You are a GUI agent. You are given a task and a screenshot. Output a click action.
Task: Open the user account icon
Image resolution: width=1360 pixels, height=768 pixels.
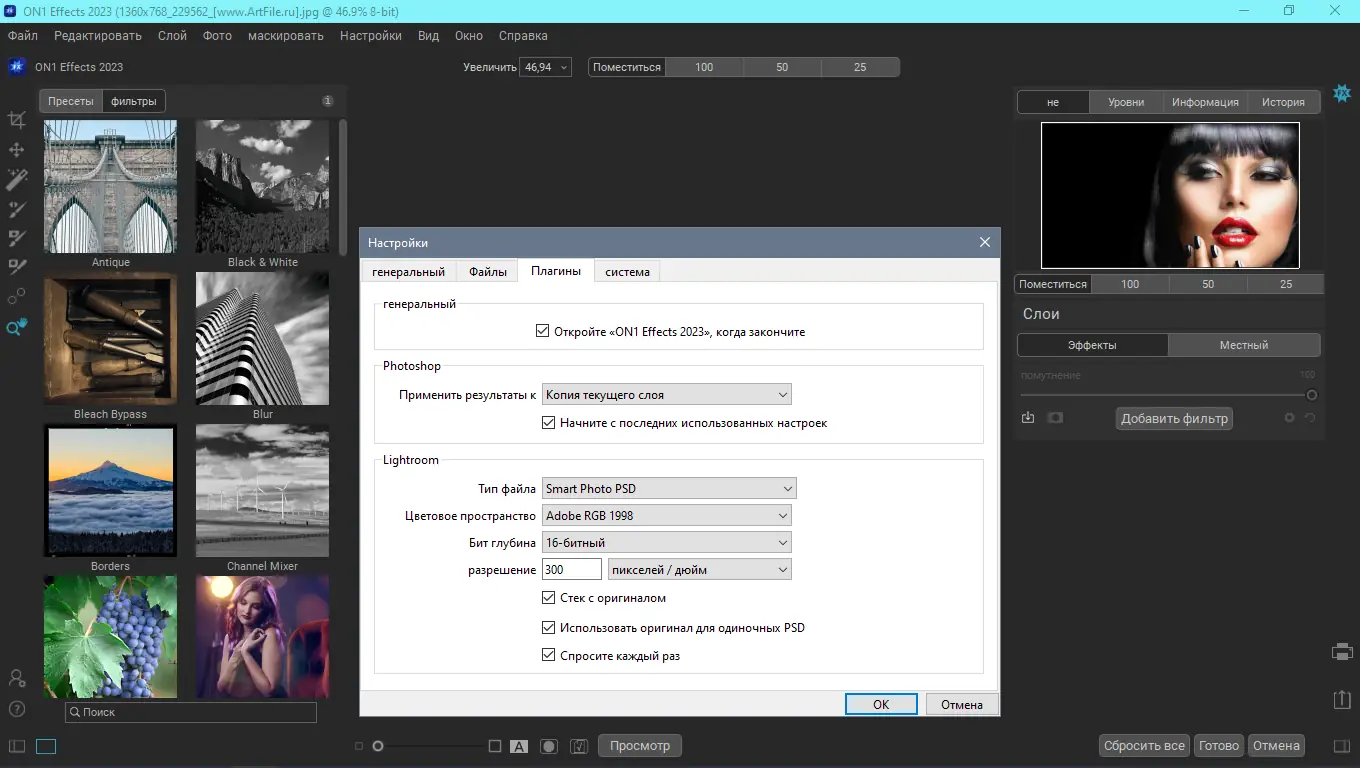click(x=17, y=678)
